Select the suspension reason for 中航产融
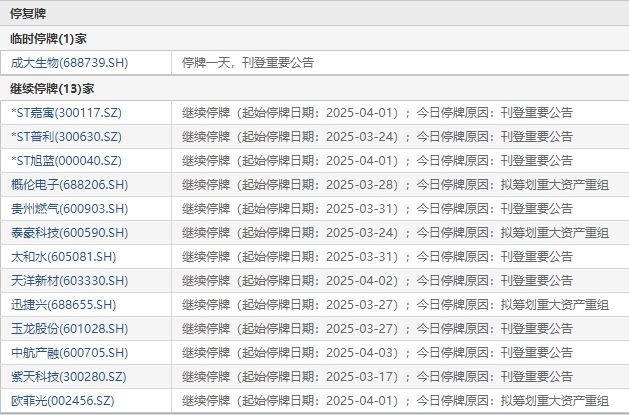Viewport: 629px width, 415px height. 377,353
